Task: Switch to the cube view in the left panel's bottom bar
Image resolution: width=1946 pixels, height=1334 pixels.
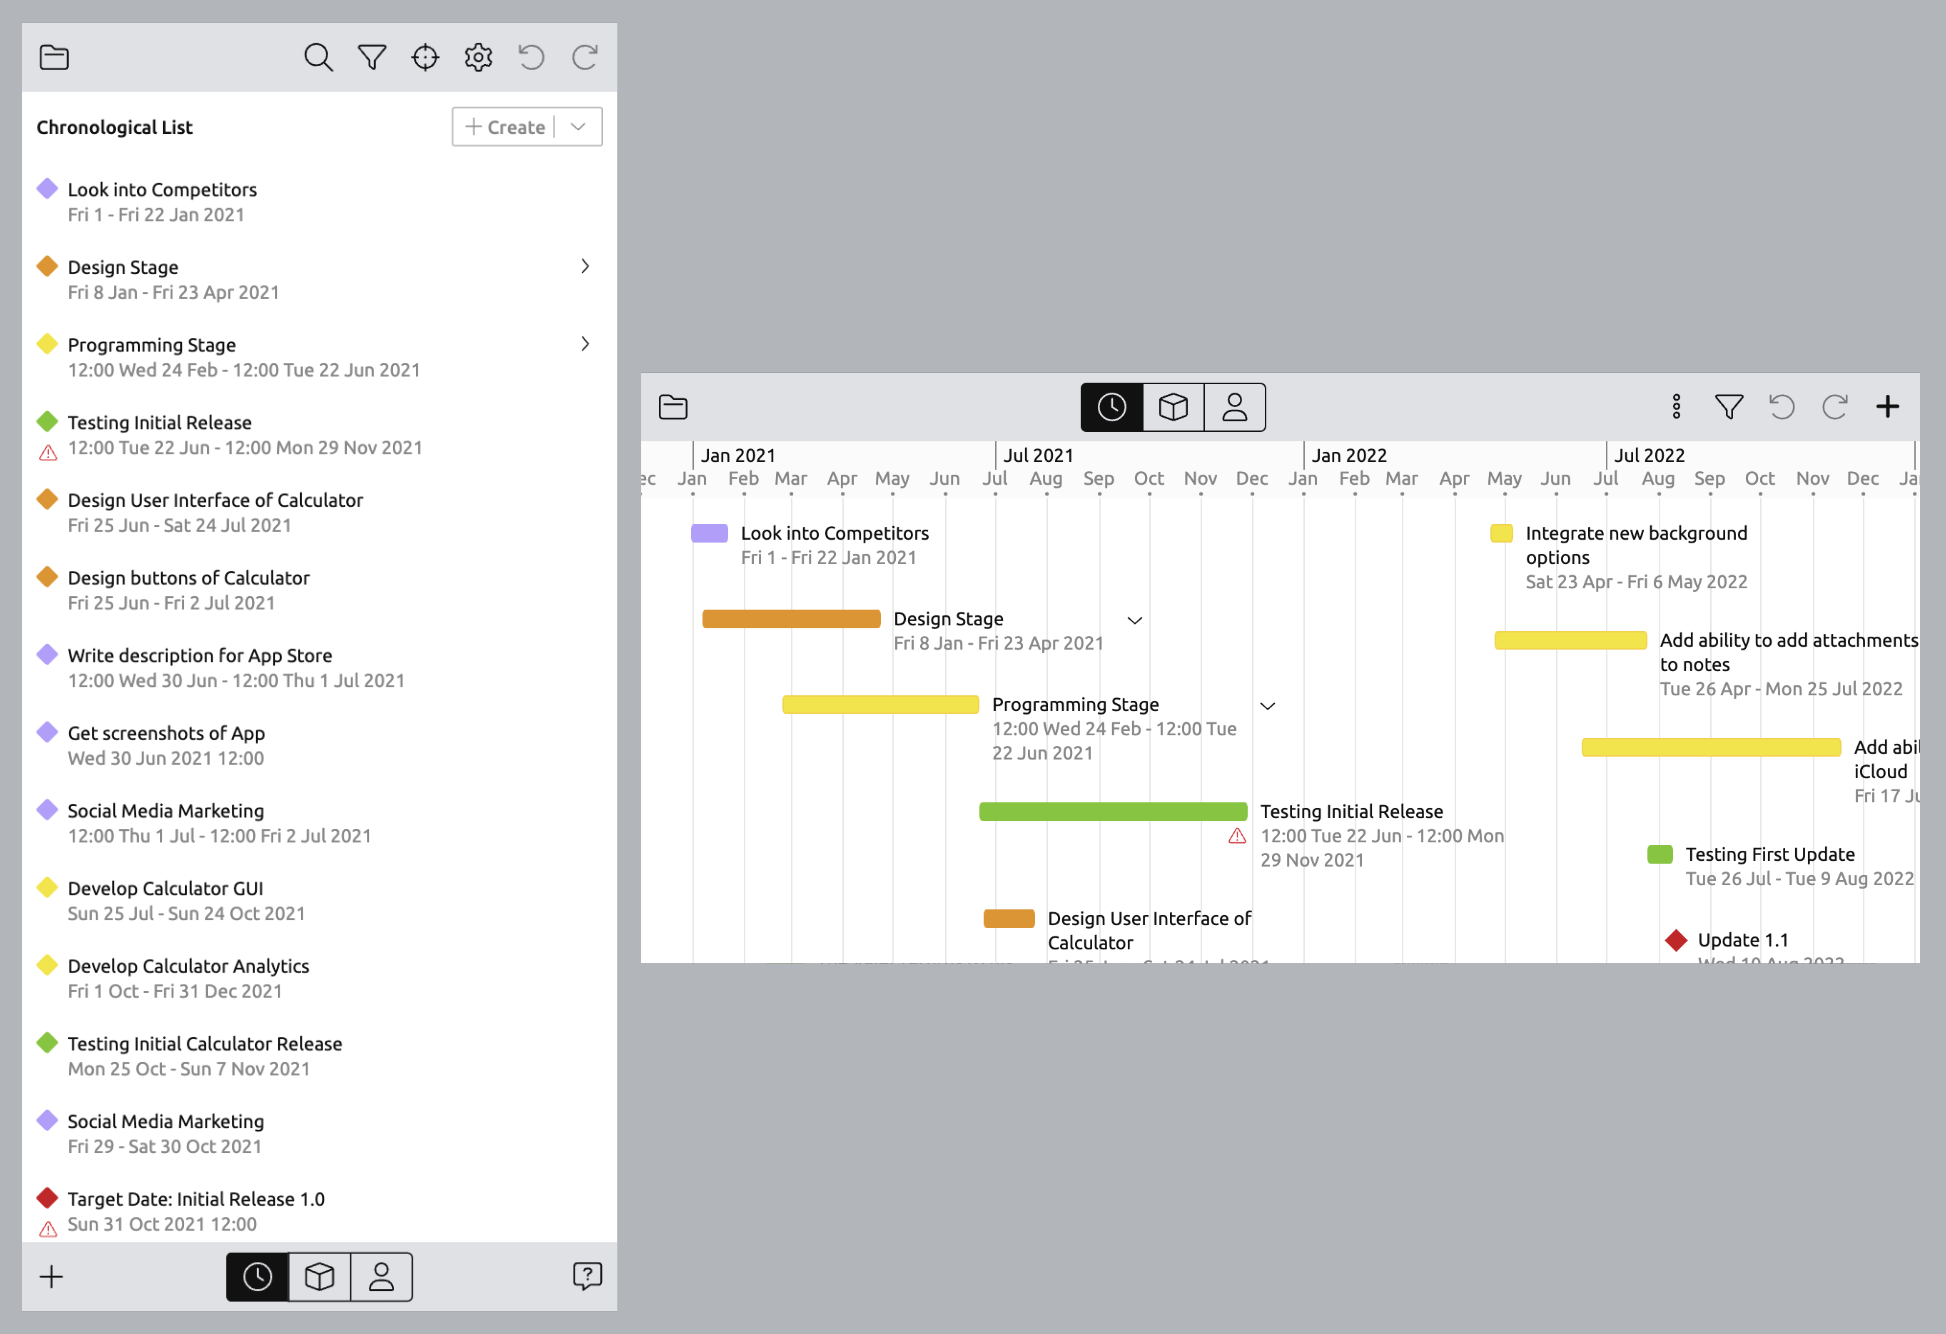Action: pos(320,1277)
